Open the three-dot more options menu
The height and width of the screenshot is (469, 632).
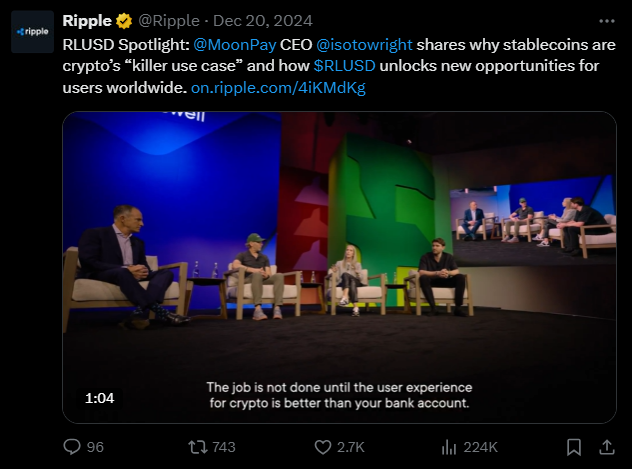(x=606, y=21)
